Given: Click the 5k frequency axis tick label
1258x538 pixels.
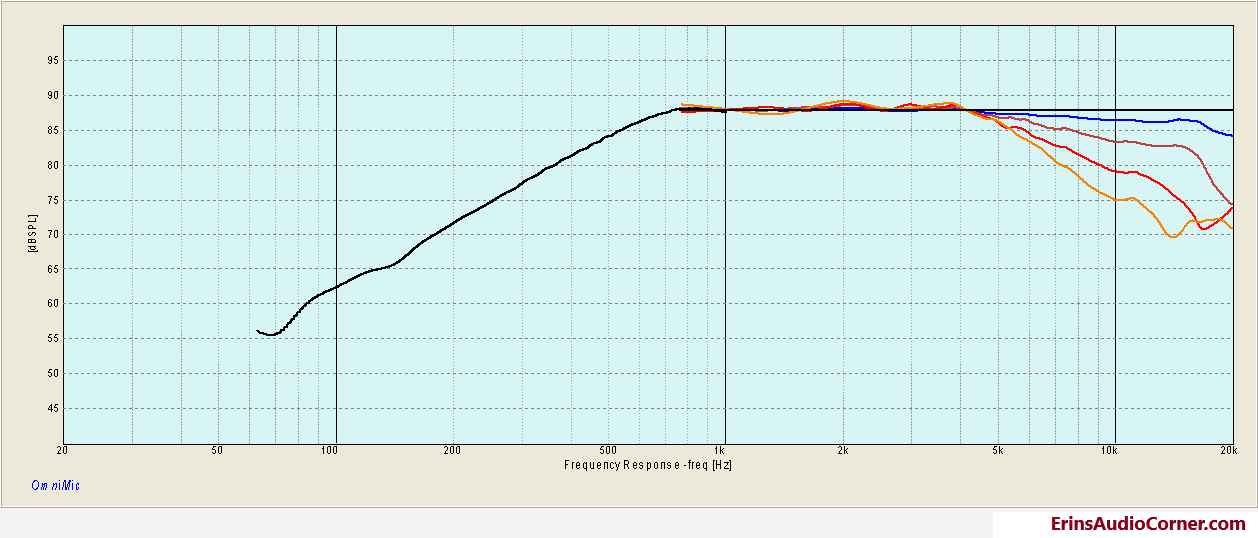Looking at the screenshot, I should point(998,451).
